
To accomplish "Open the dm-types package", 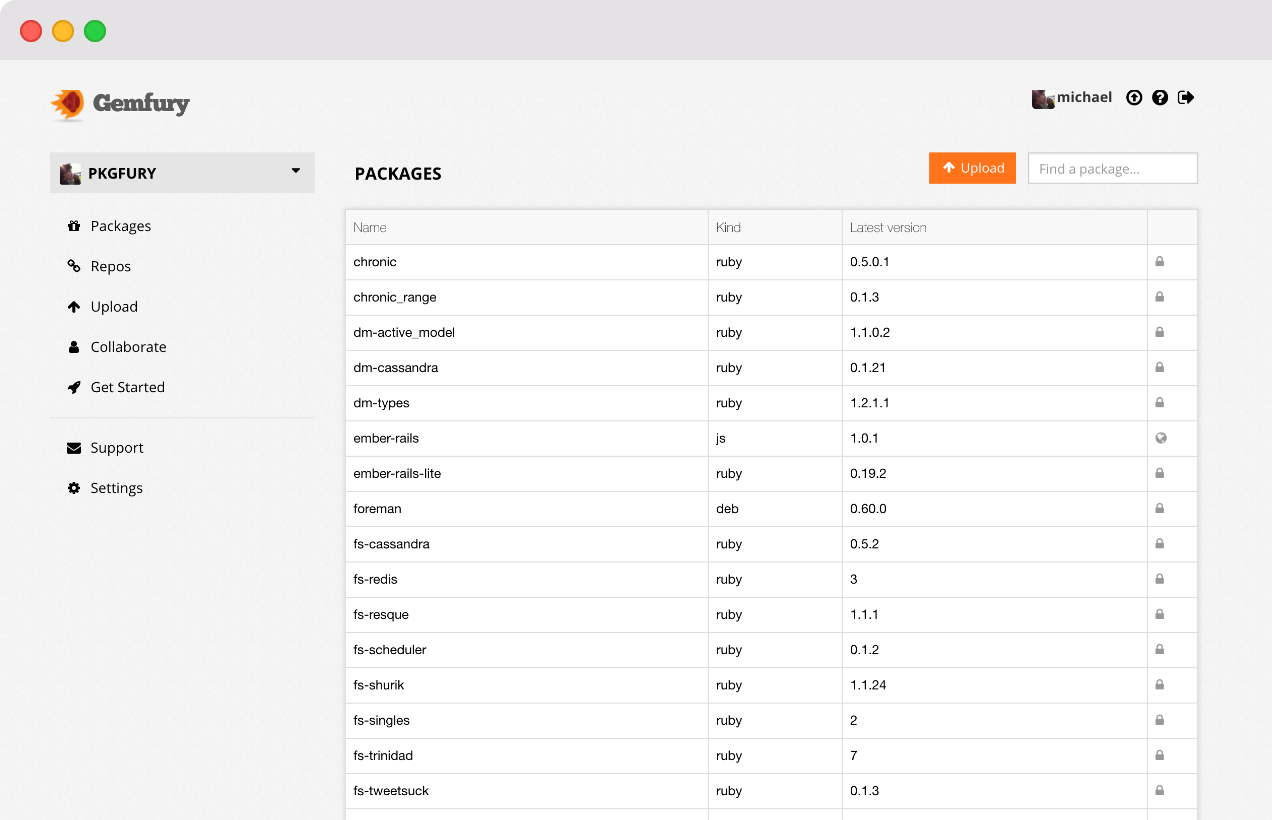I will [381, 404].
